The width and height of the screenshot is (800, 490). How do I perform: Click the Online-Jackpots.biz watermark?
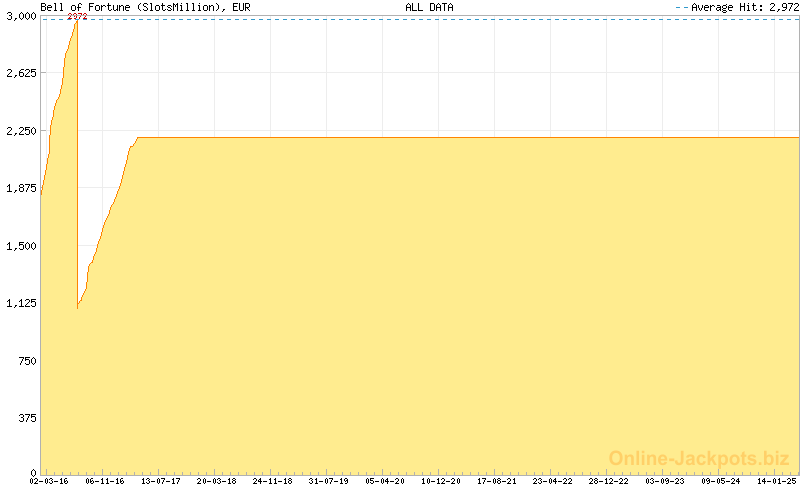click(699, 459)
